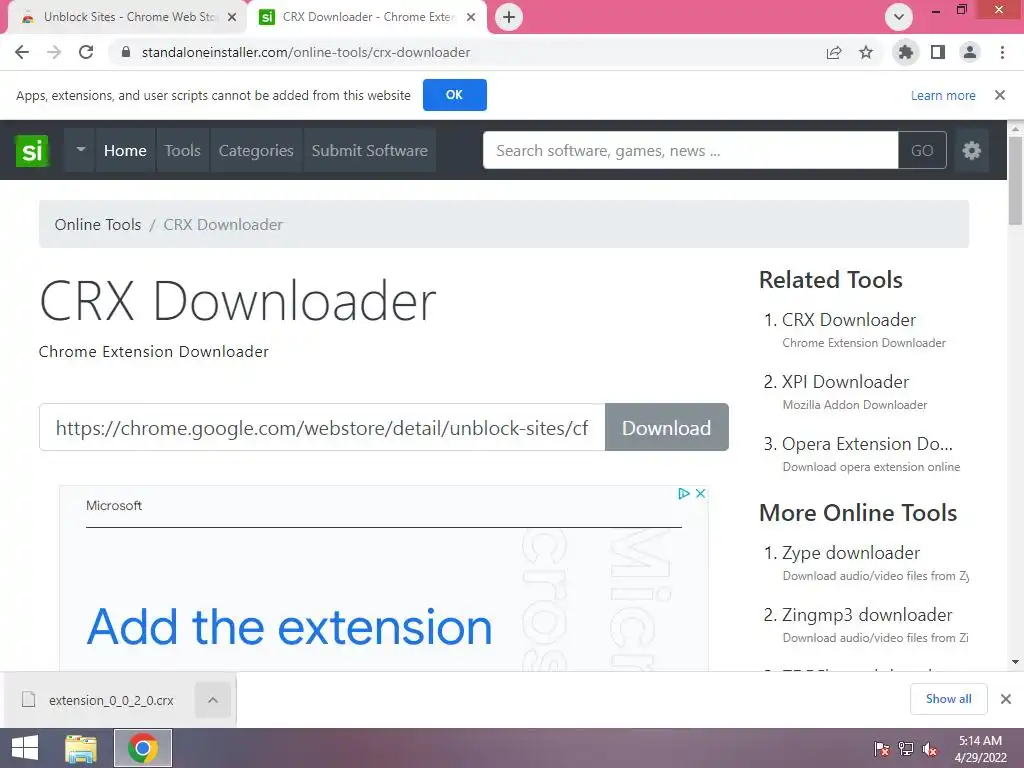Follow the Online Tools breadcrumb link
The width and height of the screenshot is (1024, 768).
[x=98, y=225]
